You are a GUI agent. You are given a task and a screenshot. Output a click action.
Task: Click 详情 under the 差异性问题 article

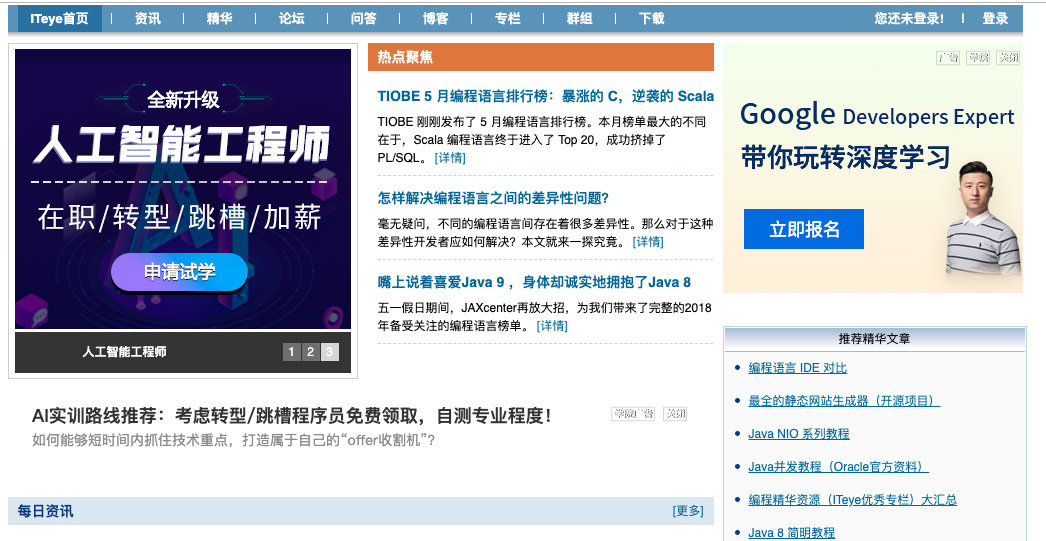pyautogui.click(x=648, y=241)
